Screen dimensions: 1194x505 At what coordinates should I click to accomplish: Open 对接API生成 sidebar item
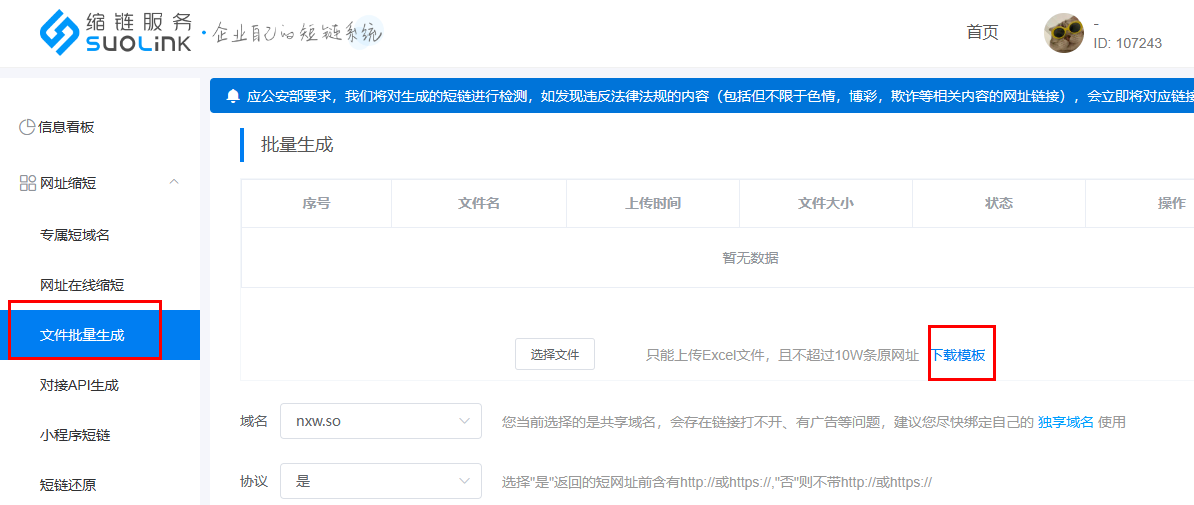(79, 385)
